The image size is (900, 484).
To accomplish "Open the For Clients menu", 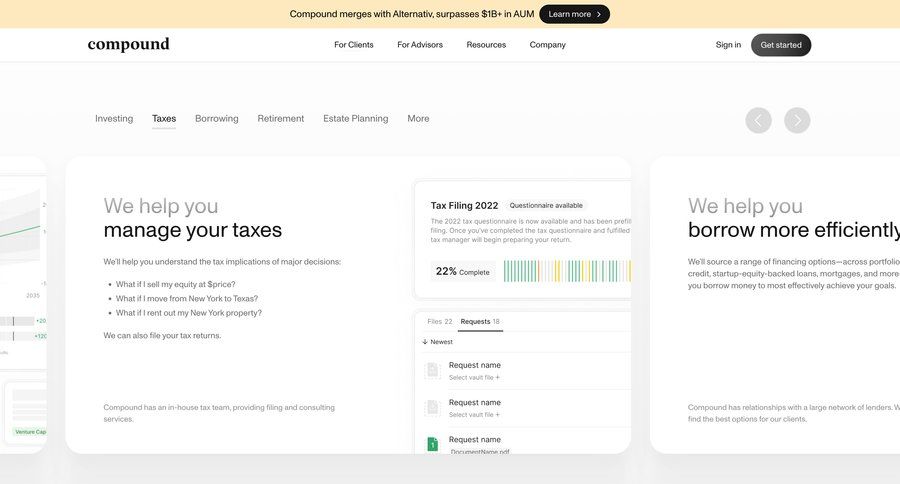I will click(x=354, y=45).
